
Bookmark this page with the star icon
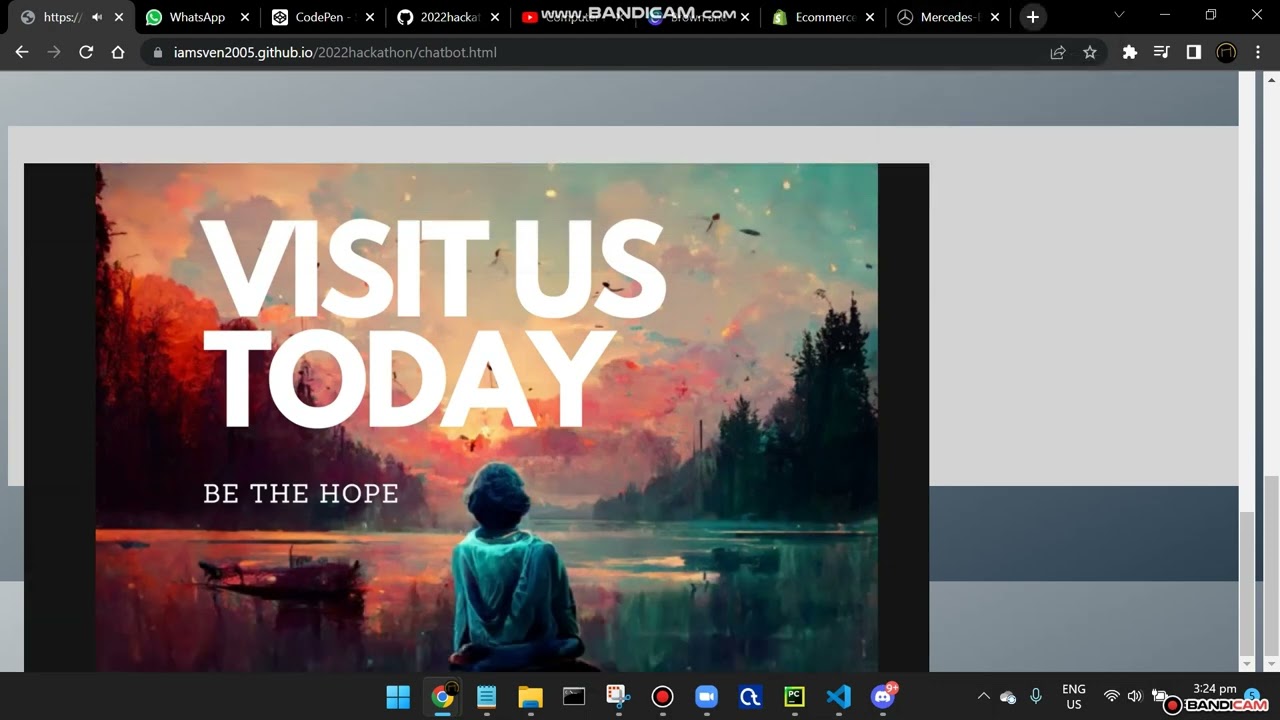click(1090, 52)
